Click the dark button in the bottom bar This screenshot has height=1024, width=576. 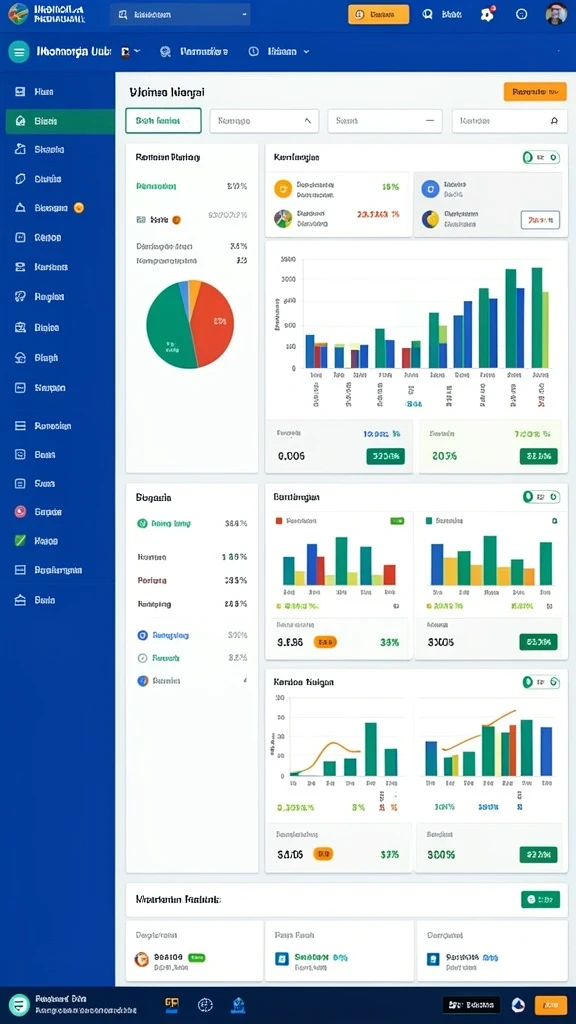pos(472,1004)
